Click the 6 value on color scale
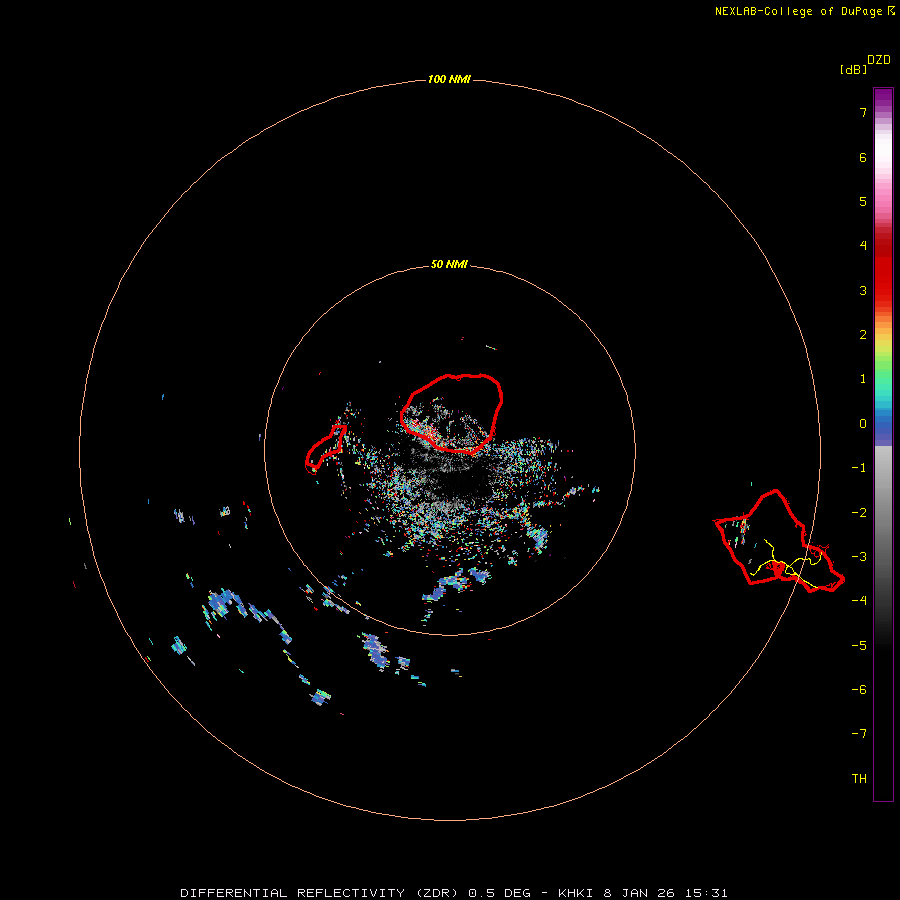Screen dimensions: 900x900 click(x=863, y=157)
